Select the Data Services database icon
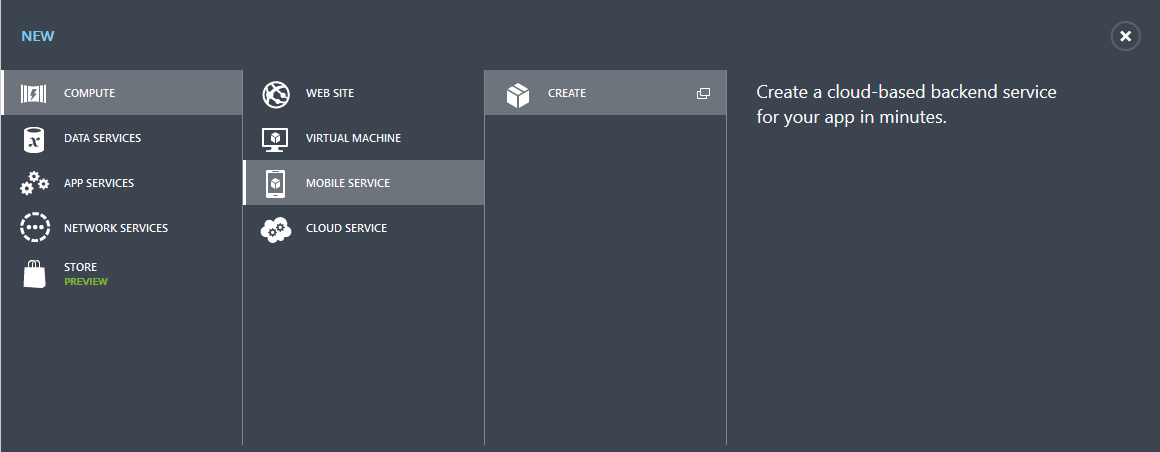Viewport: 1160px width, 452px height. (x=33, y=139)
